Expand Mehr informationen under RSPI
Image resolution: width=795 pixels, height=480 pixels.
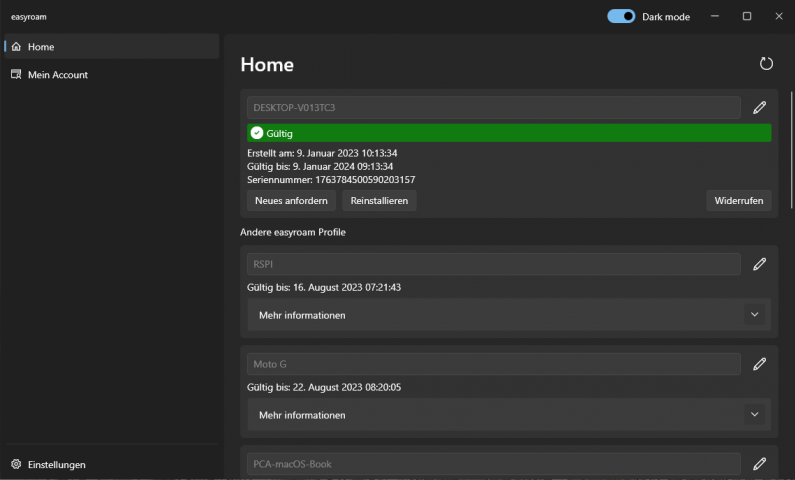click(509, 315)
